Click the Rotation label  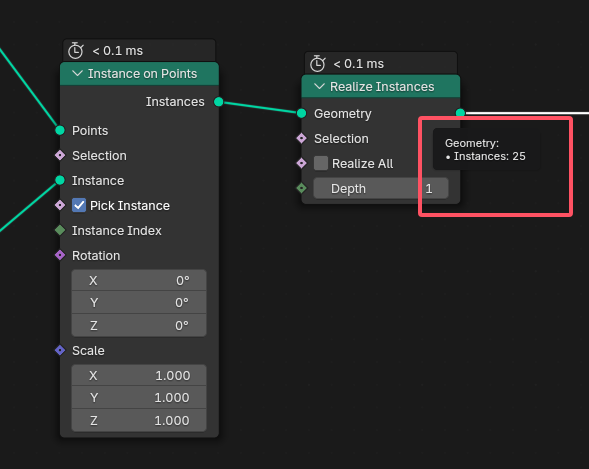point(96,256)
